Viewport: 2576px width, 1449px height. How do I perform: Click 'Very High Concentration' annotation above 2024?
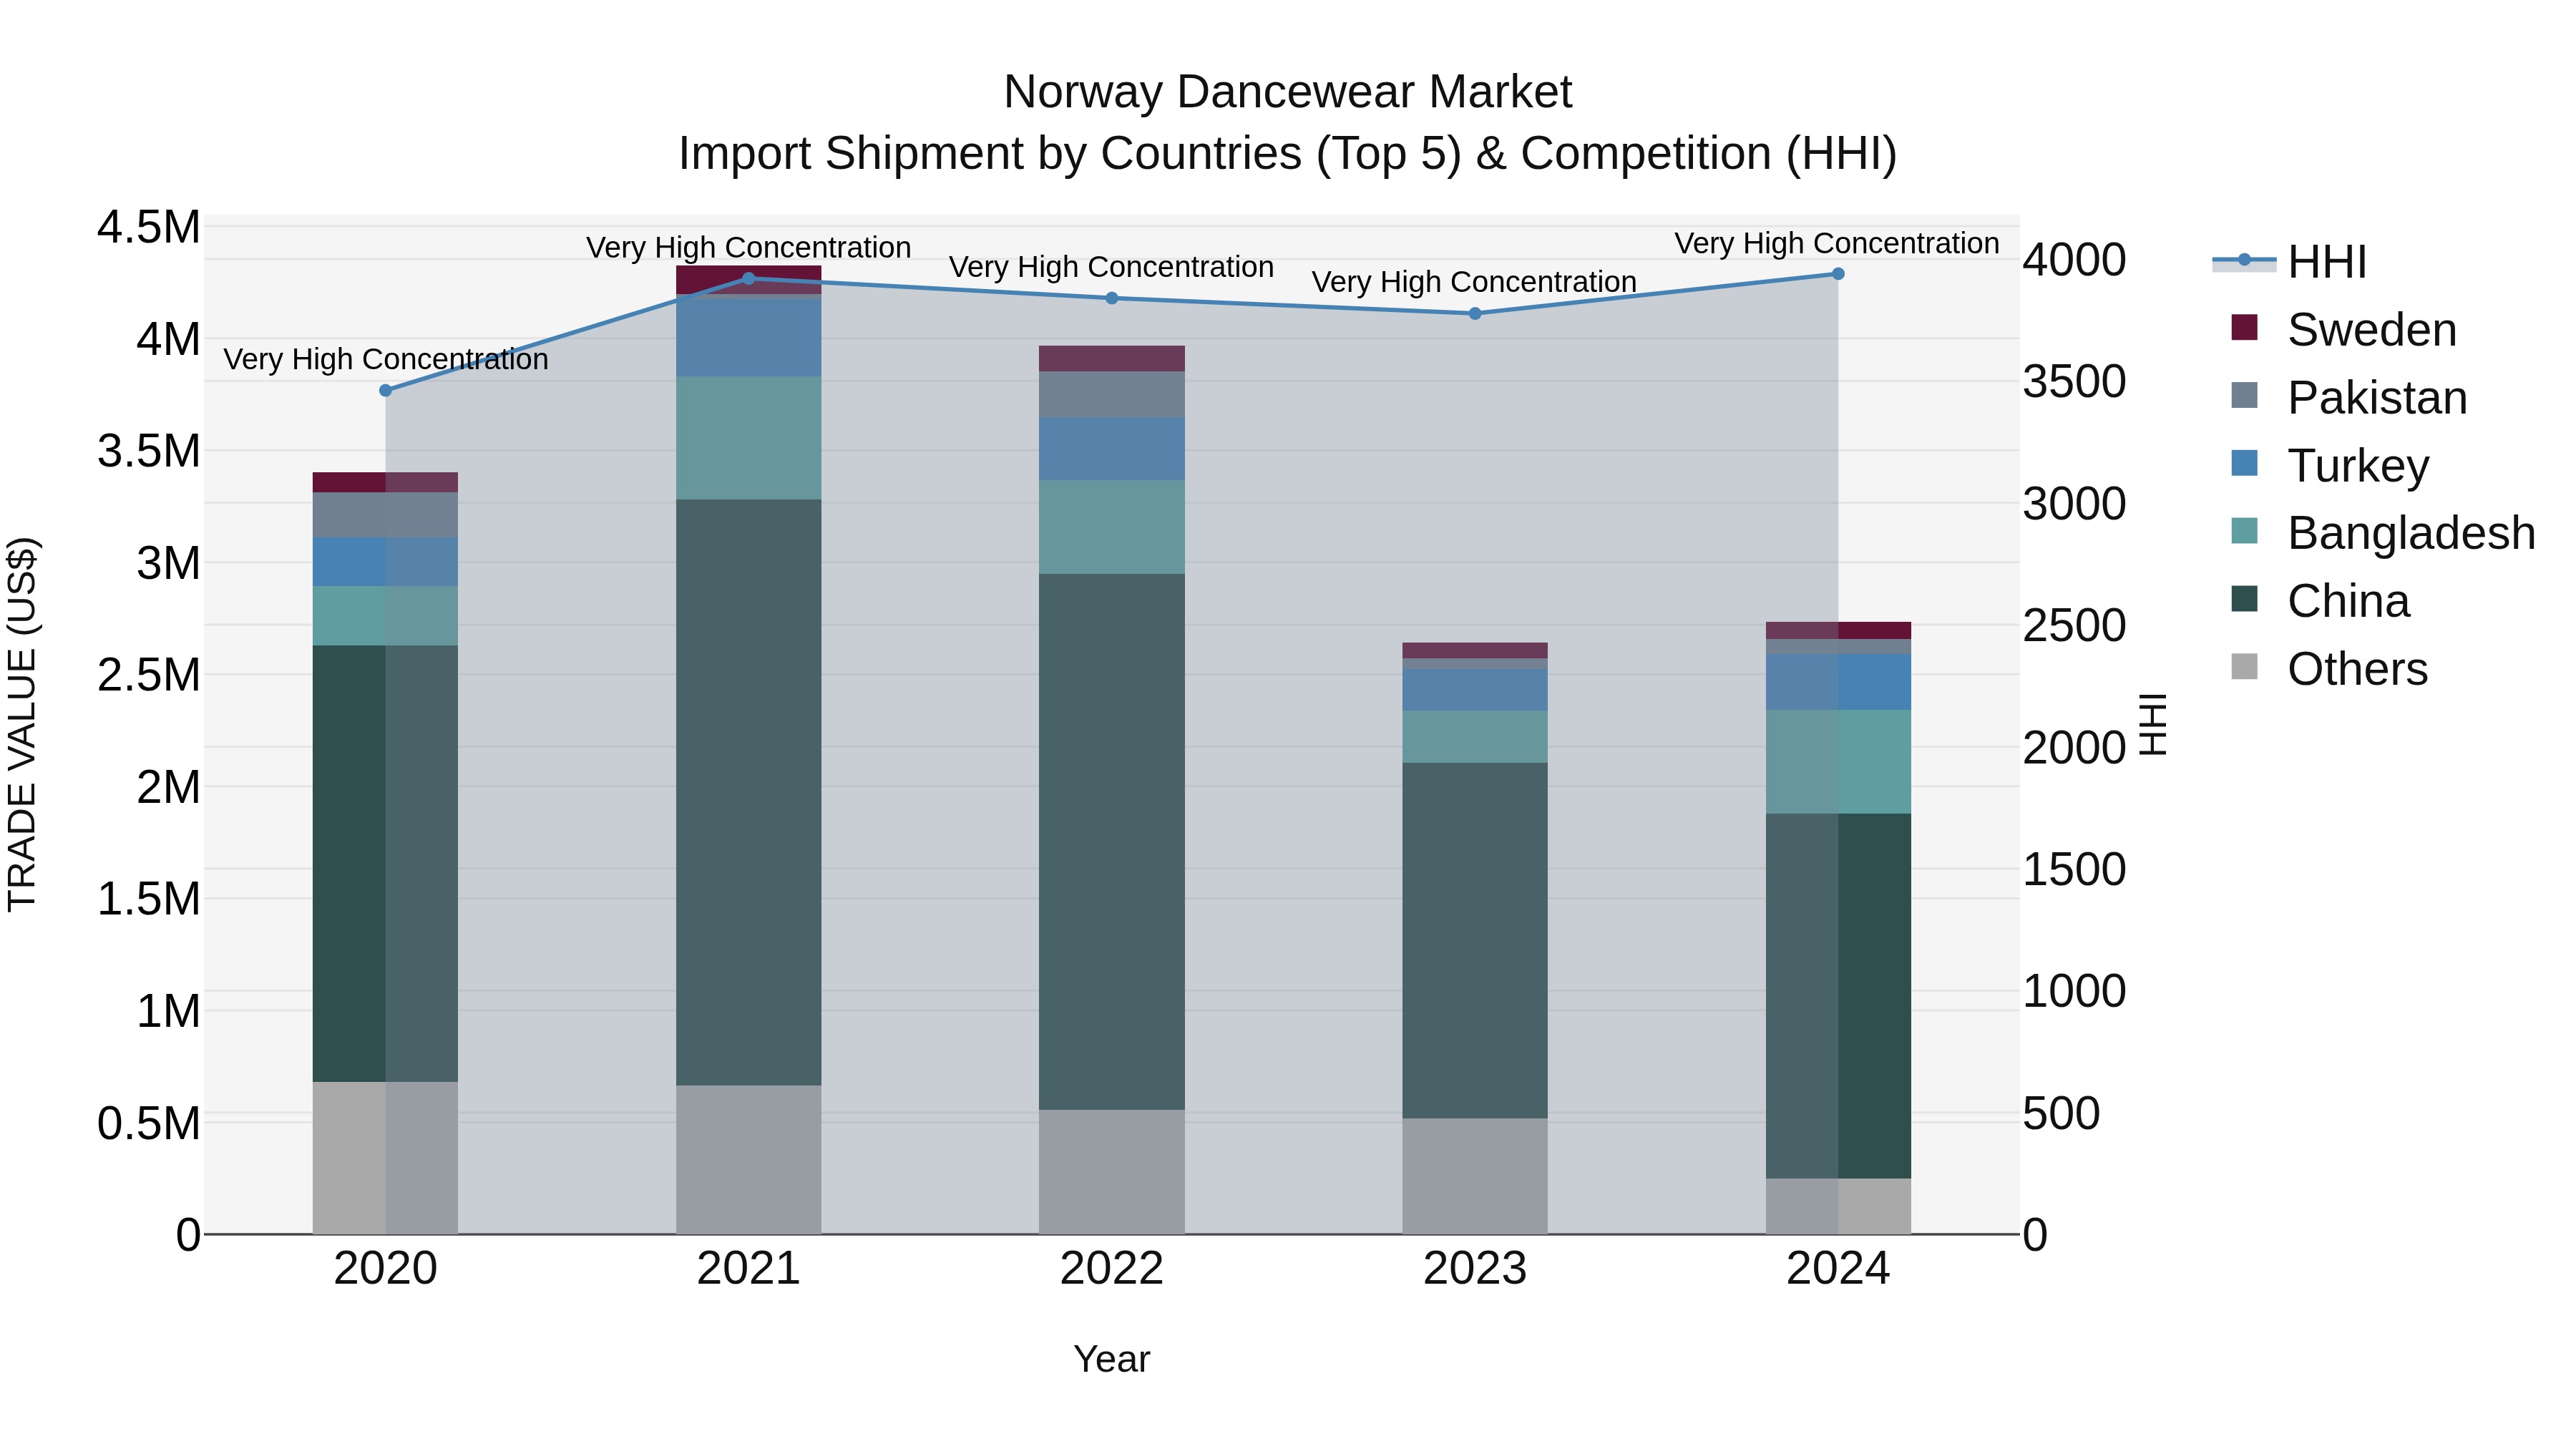click(x=1837, y=243)
